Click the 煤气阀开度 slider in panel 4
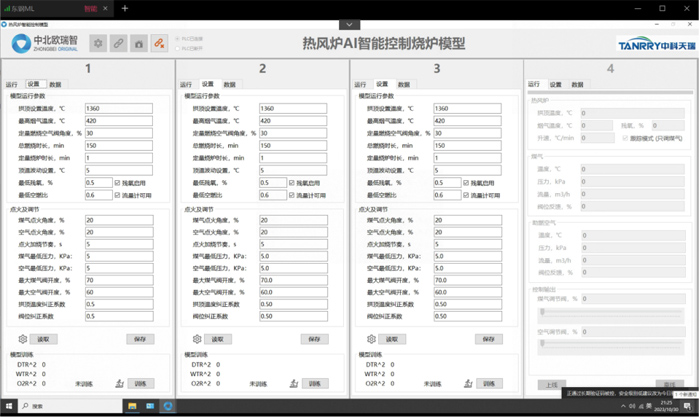This screenshot has height=417, width=700. tap(608, 312)
